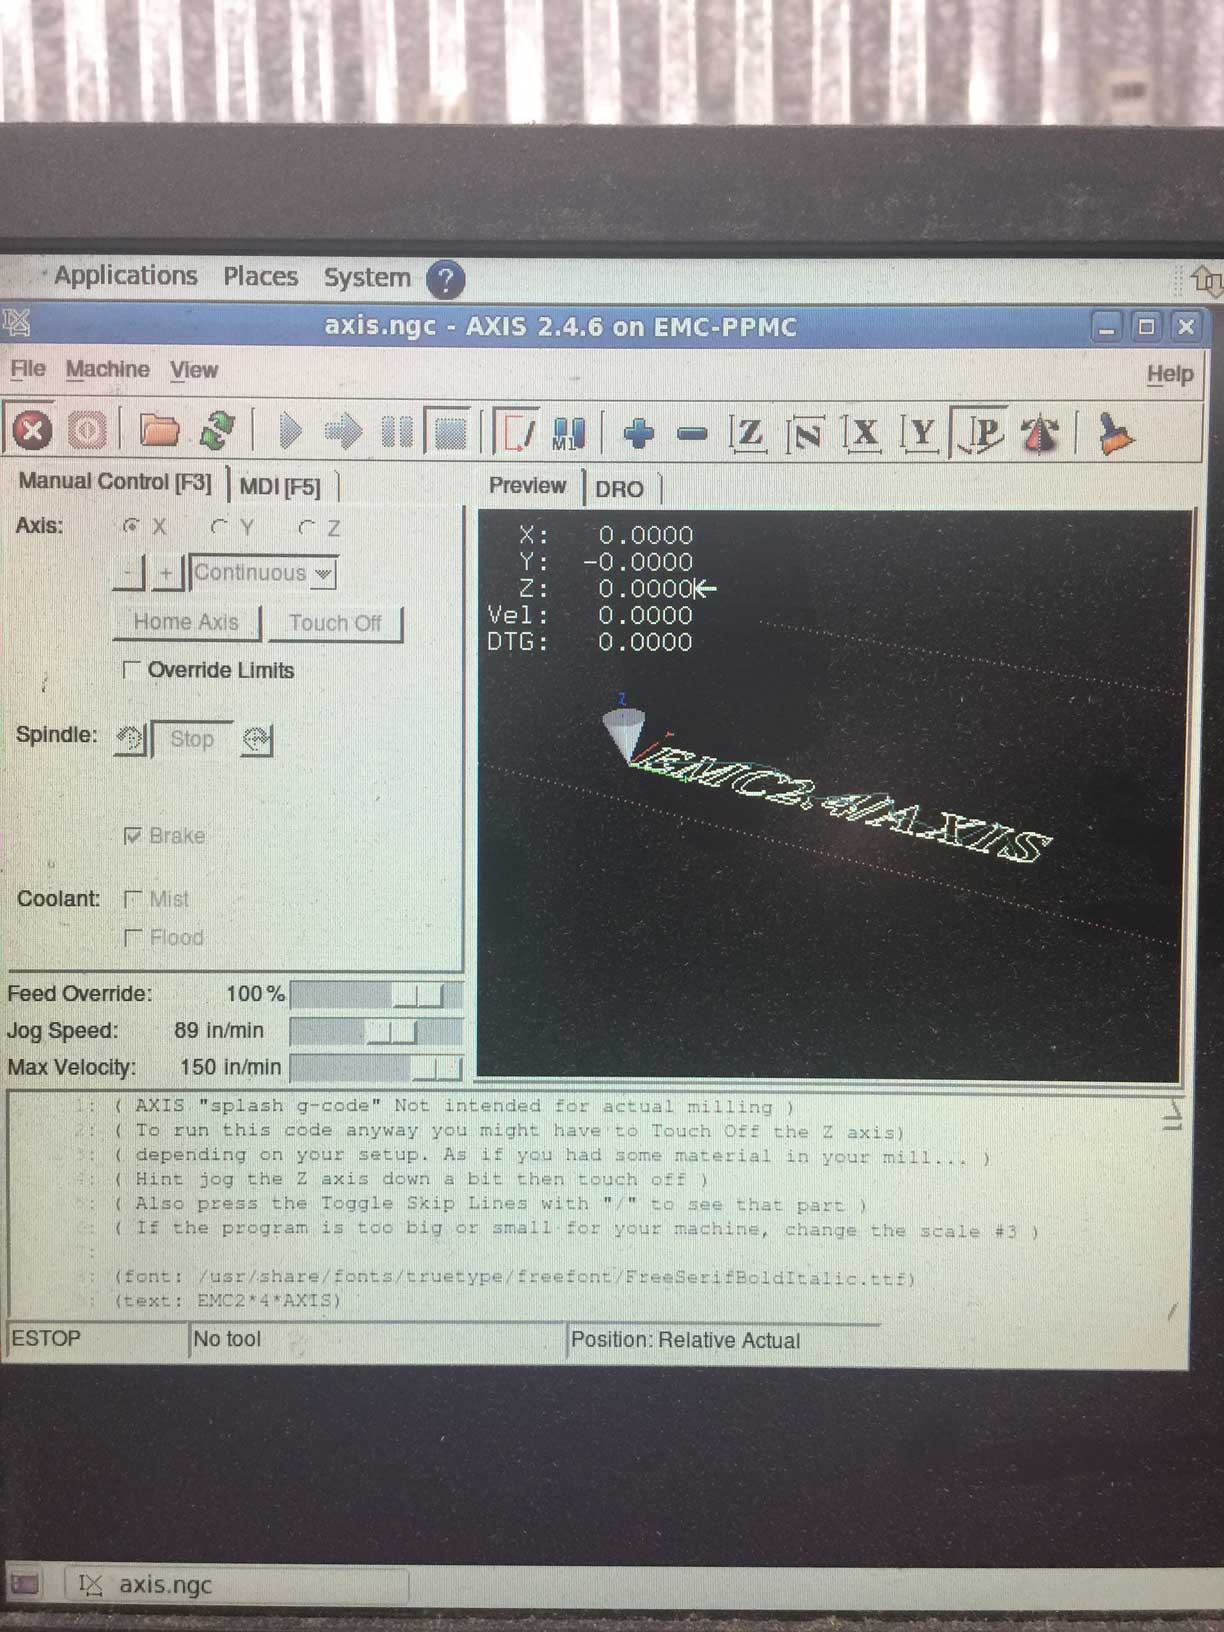The height and width of the screenshot is (1632, 1224).
Task: Switch to the DRO tab
Action: click(x=619, y=489)
